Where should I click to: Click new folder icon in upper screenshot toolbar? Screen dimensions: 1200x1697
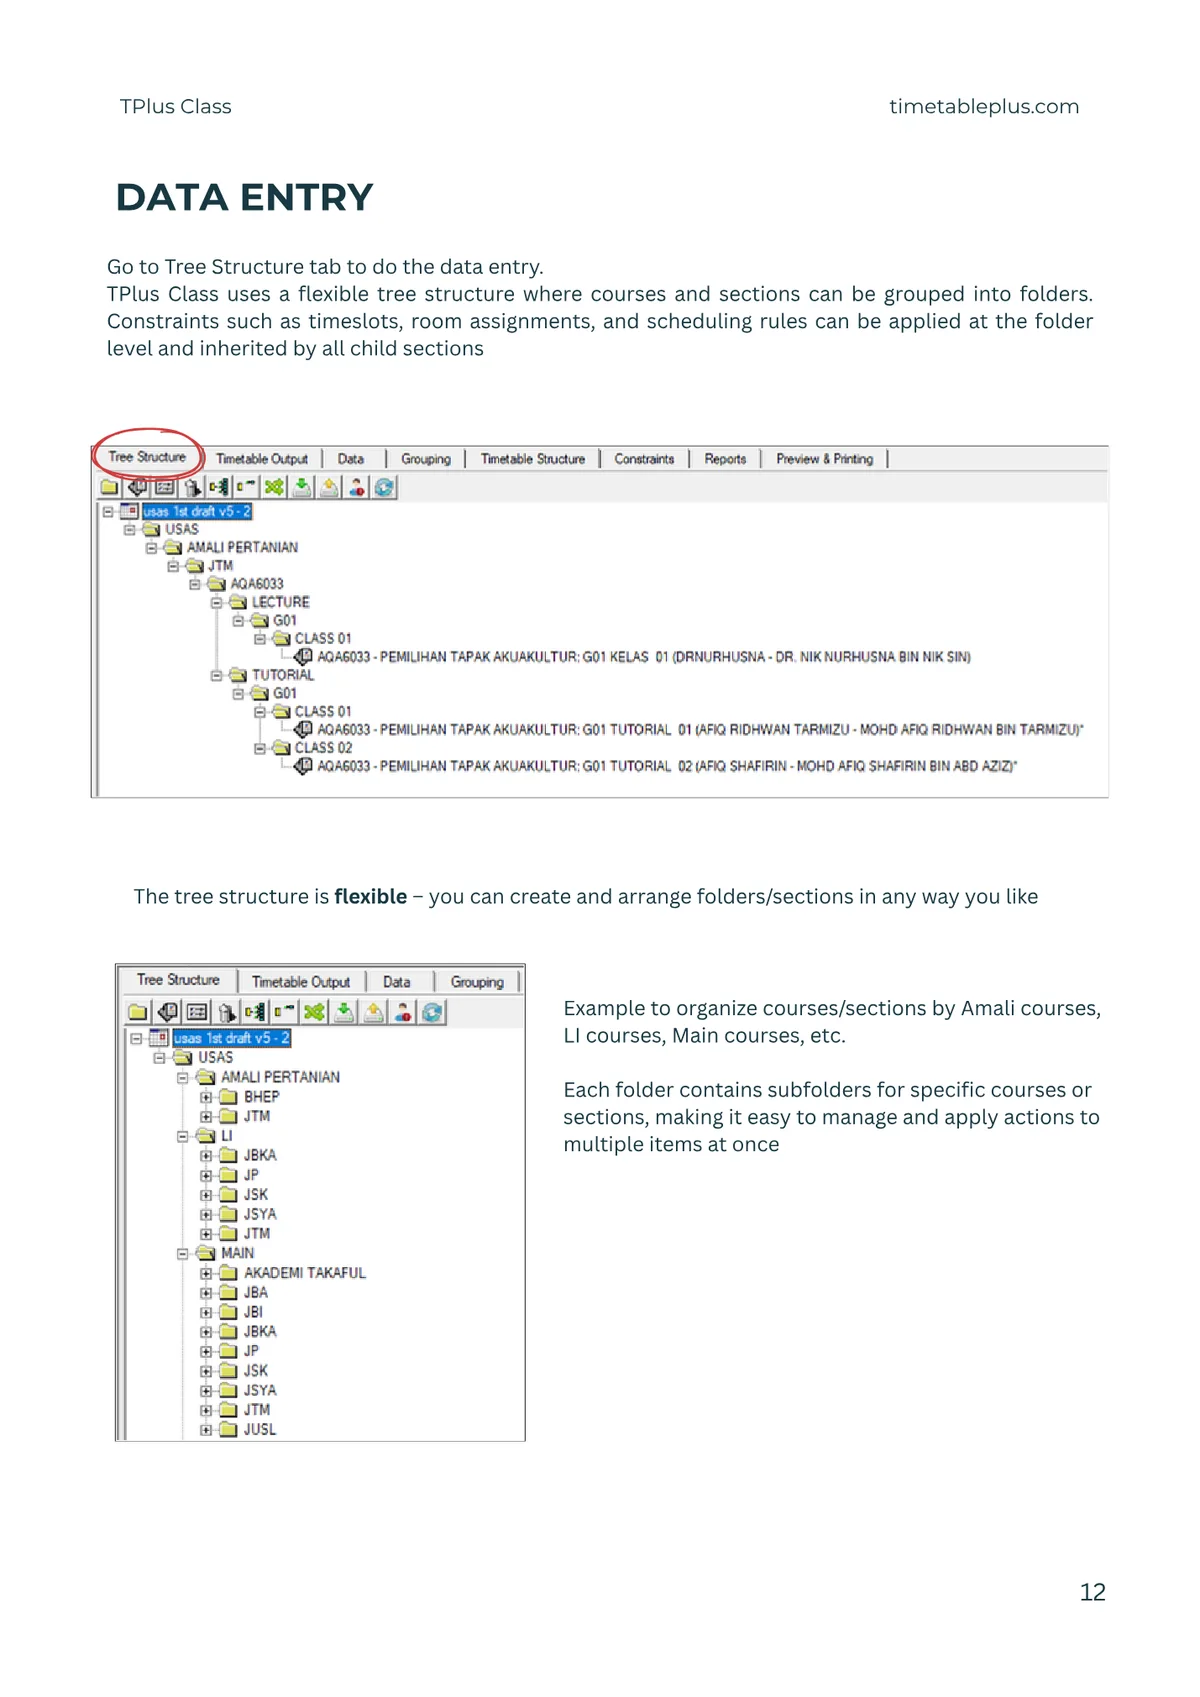pos(109,487)
